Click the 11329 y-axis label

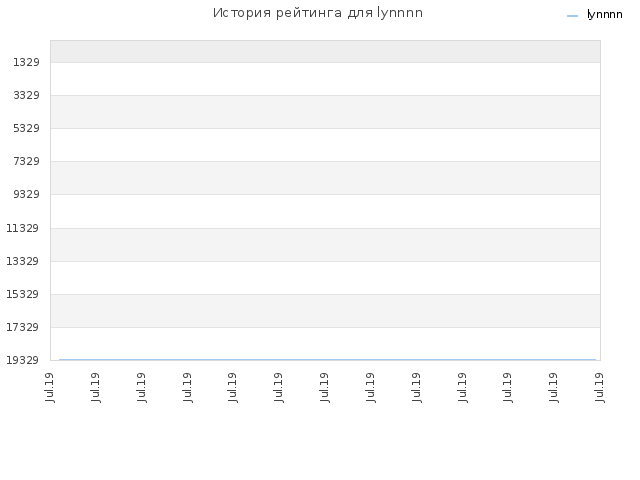[x=22, y=228]
